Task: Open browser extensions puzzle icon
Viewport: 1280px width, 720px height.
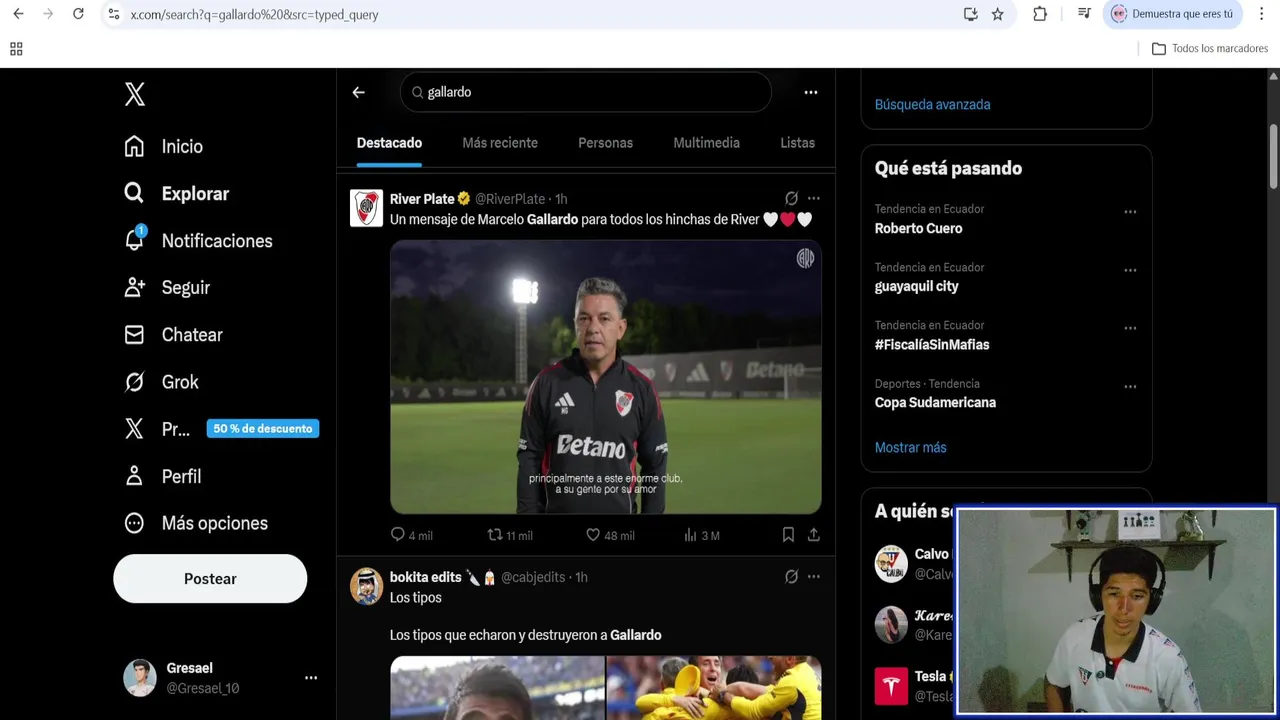Action: coord(1040,14)
